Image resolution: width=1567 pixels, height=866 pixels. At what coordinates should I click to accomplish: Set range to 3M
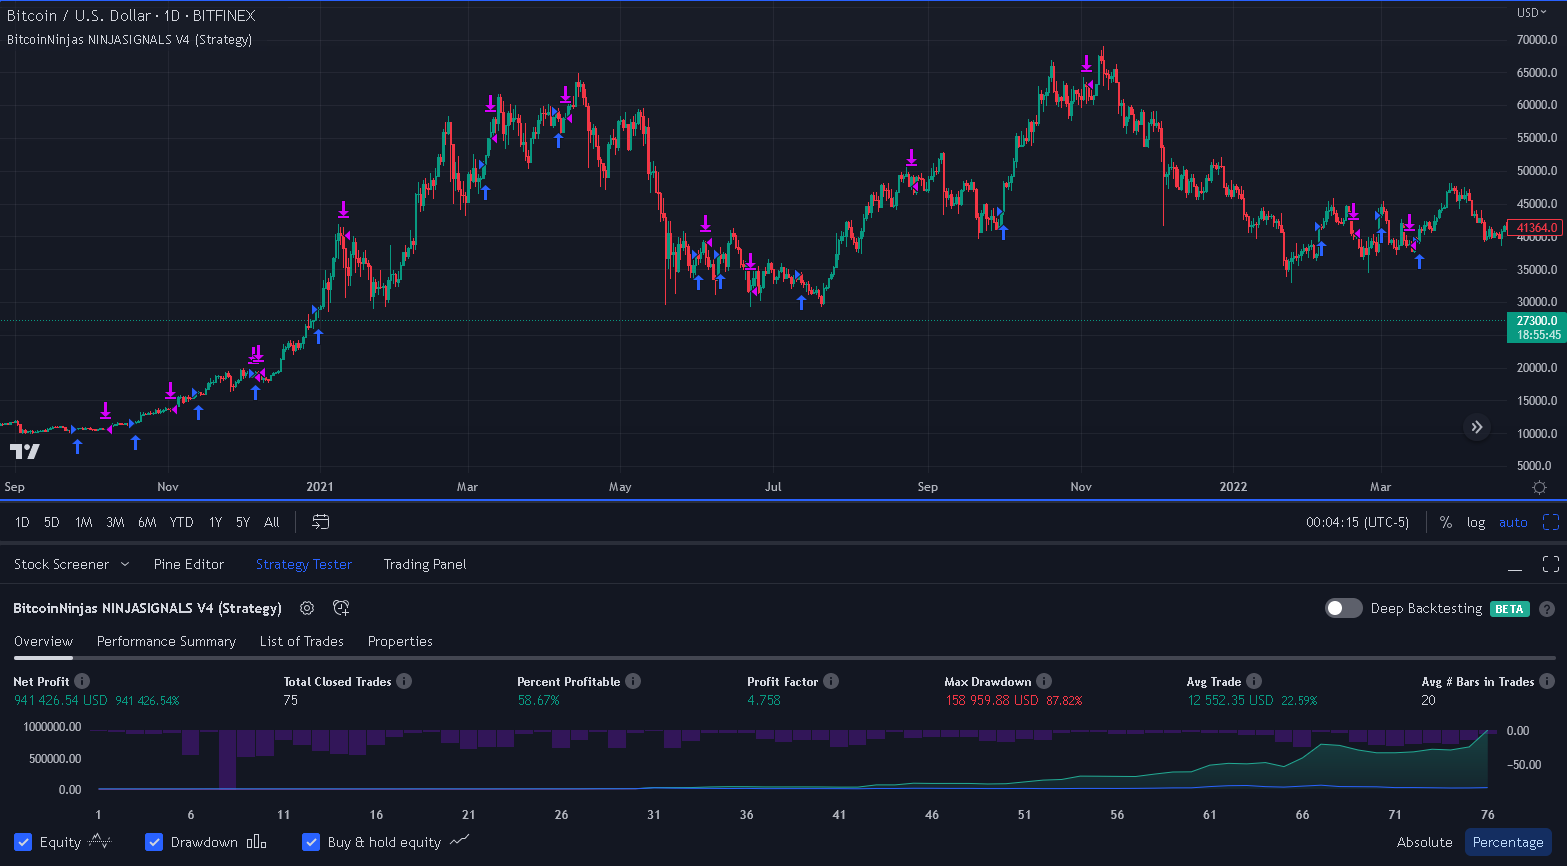click(x=115, y=522)
